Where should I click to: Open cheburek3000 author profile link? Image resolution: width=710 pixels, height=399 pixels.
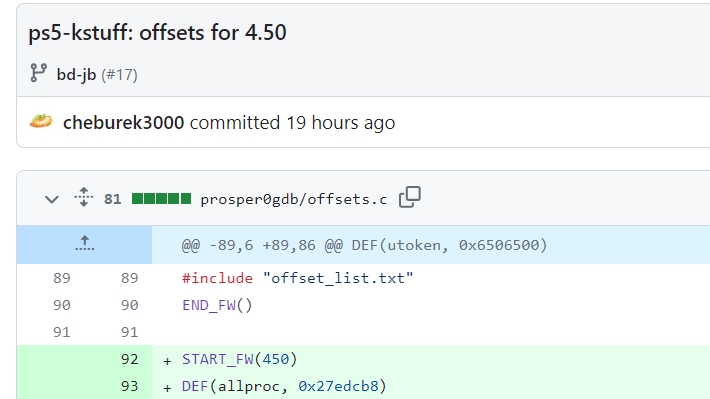coord(124,123)
